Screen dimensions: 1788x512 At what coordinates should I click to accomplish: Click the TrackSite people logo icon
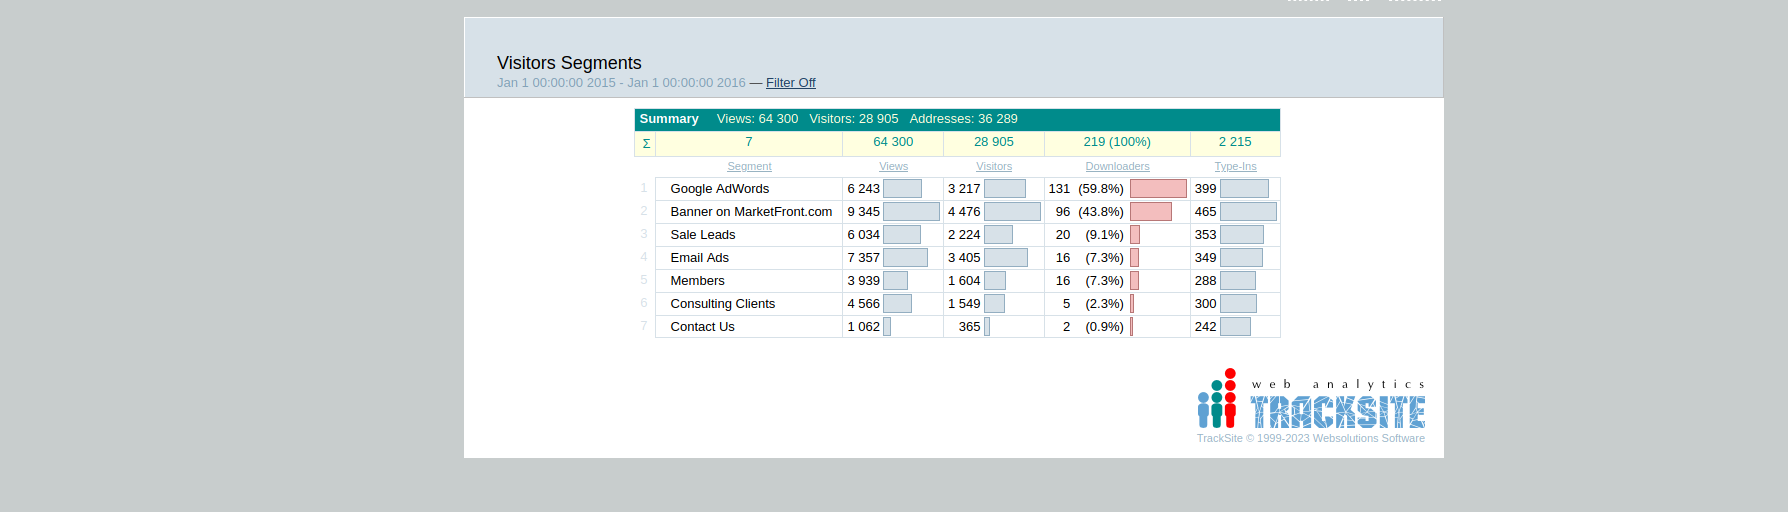1217,399
